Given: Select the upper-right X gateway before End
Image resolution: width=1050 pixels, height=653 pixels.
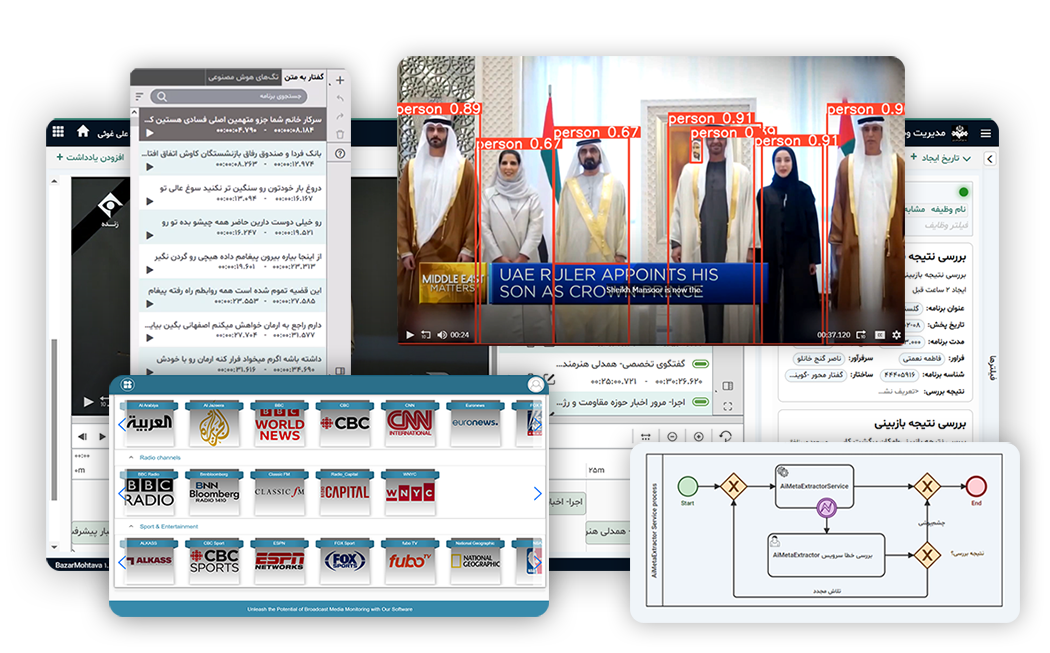Looking at the screenshot, I should click(927, 486).
